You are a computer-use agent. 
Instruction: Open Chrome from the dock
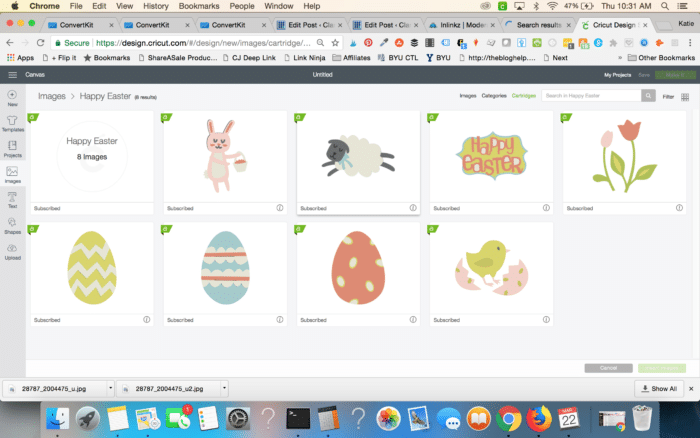pyautogui.click(x=508, y=419)
